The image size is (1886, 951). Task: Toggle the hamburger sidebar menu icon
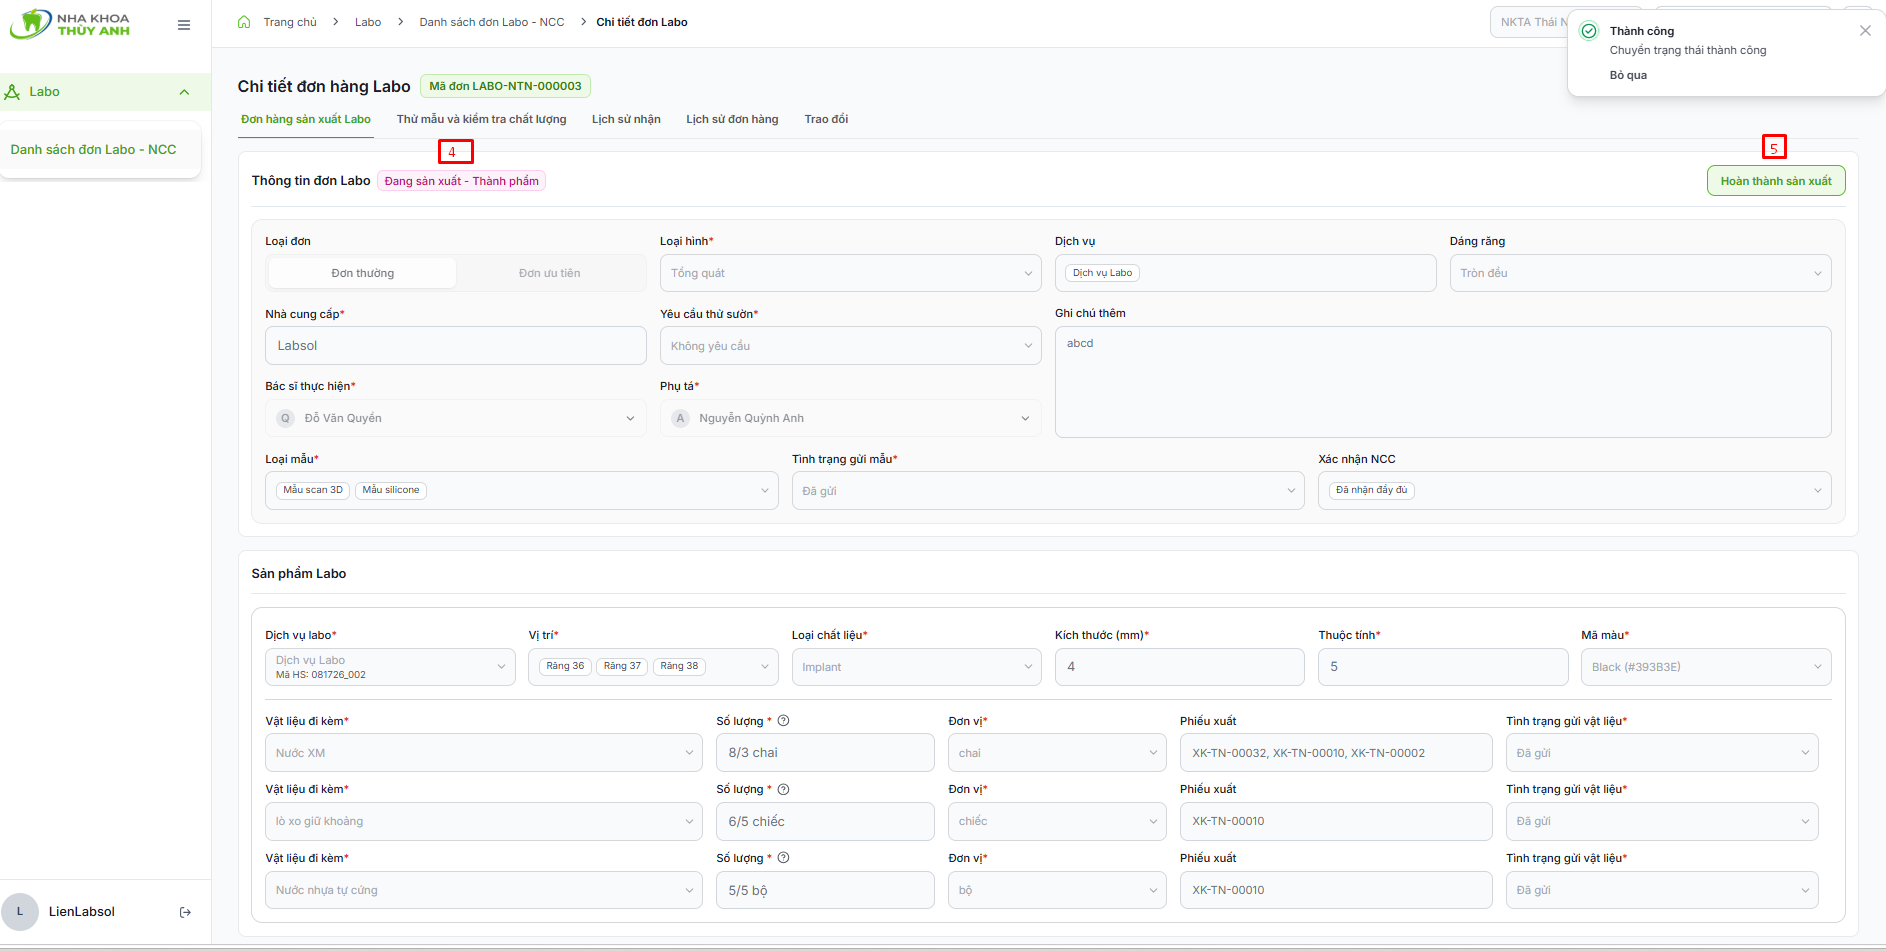pyautogui.click(x=184, y=25)
